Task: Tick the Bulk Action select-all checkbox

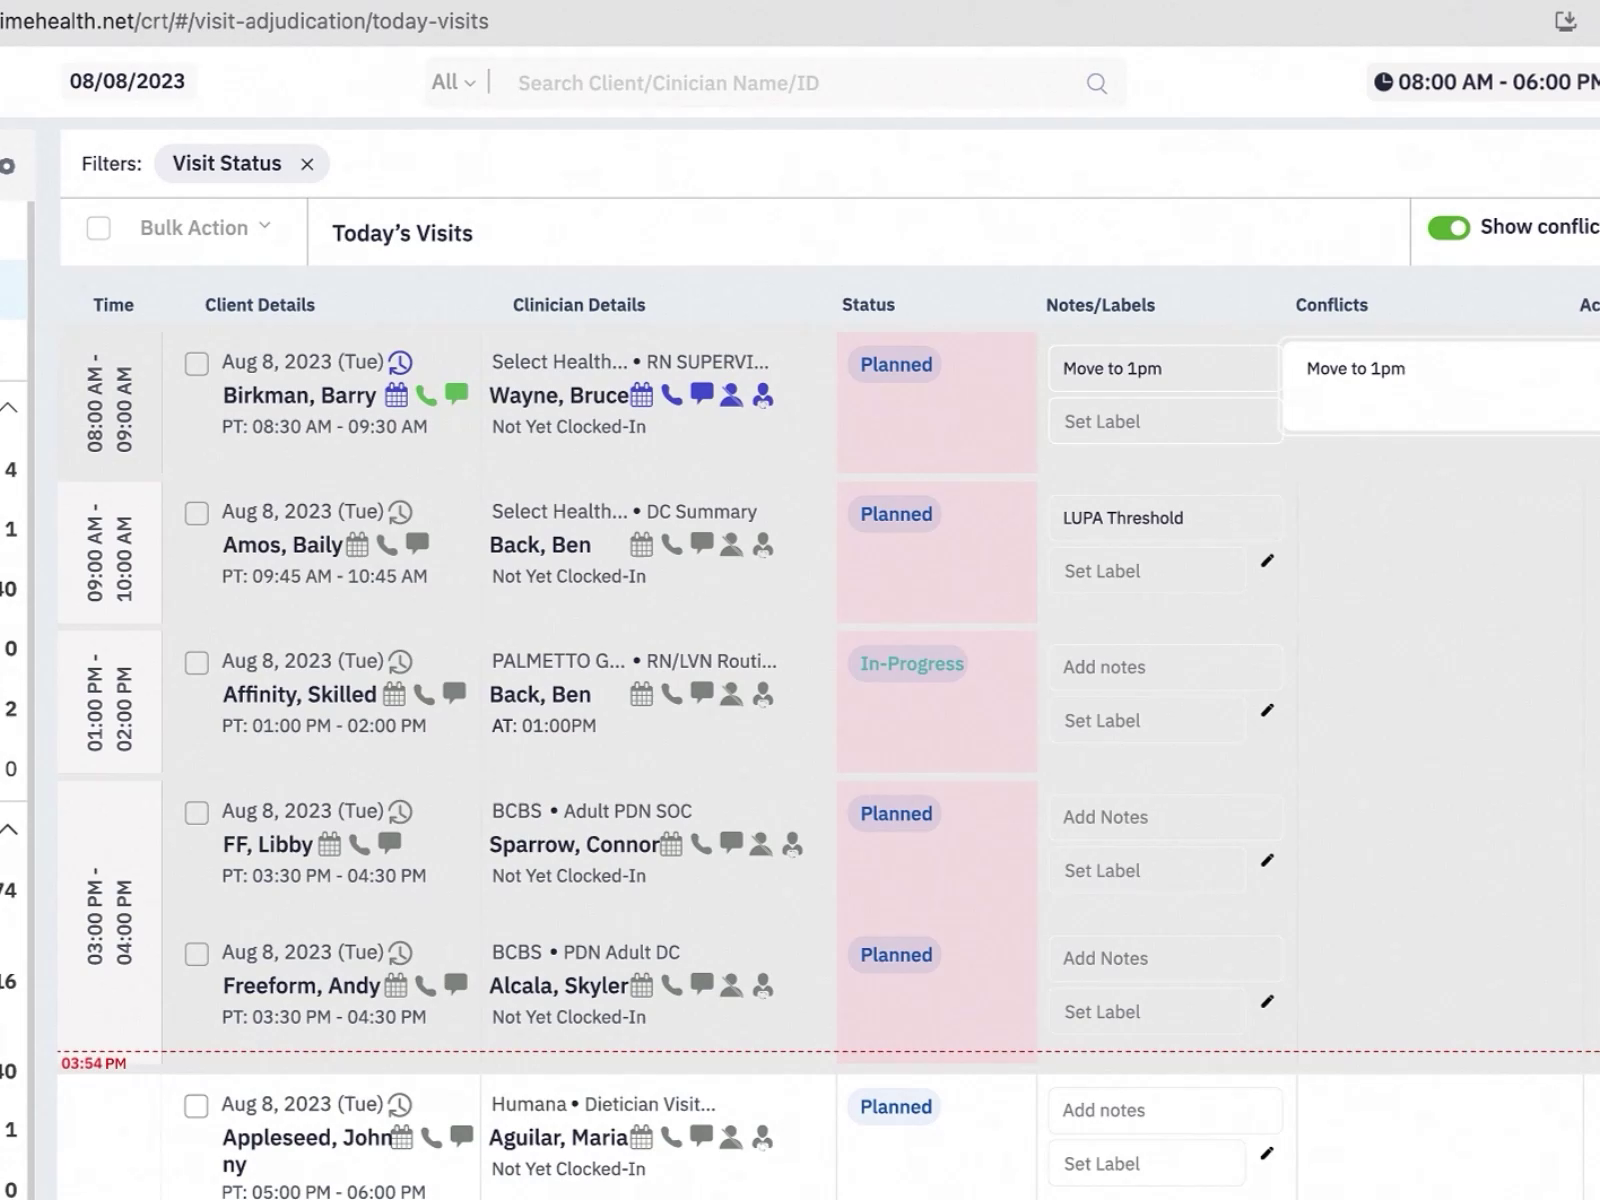Action: tap(99, 228)
